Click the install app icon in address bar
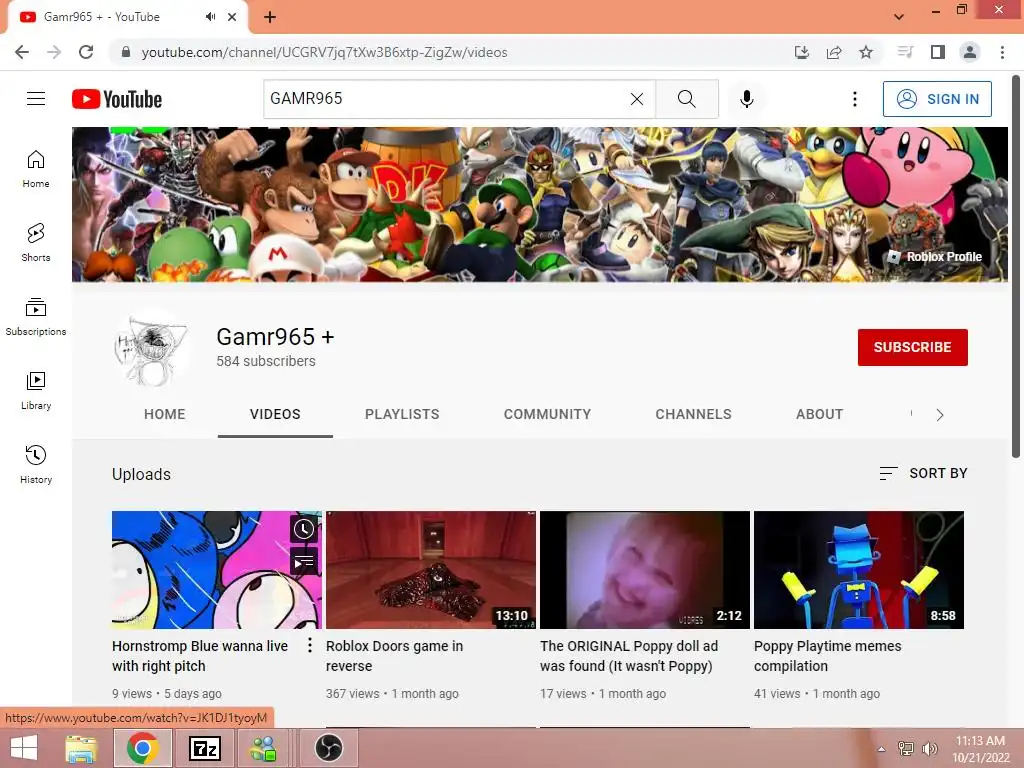Screen dimensions: 1024x768 tap(802, 52)
